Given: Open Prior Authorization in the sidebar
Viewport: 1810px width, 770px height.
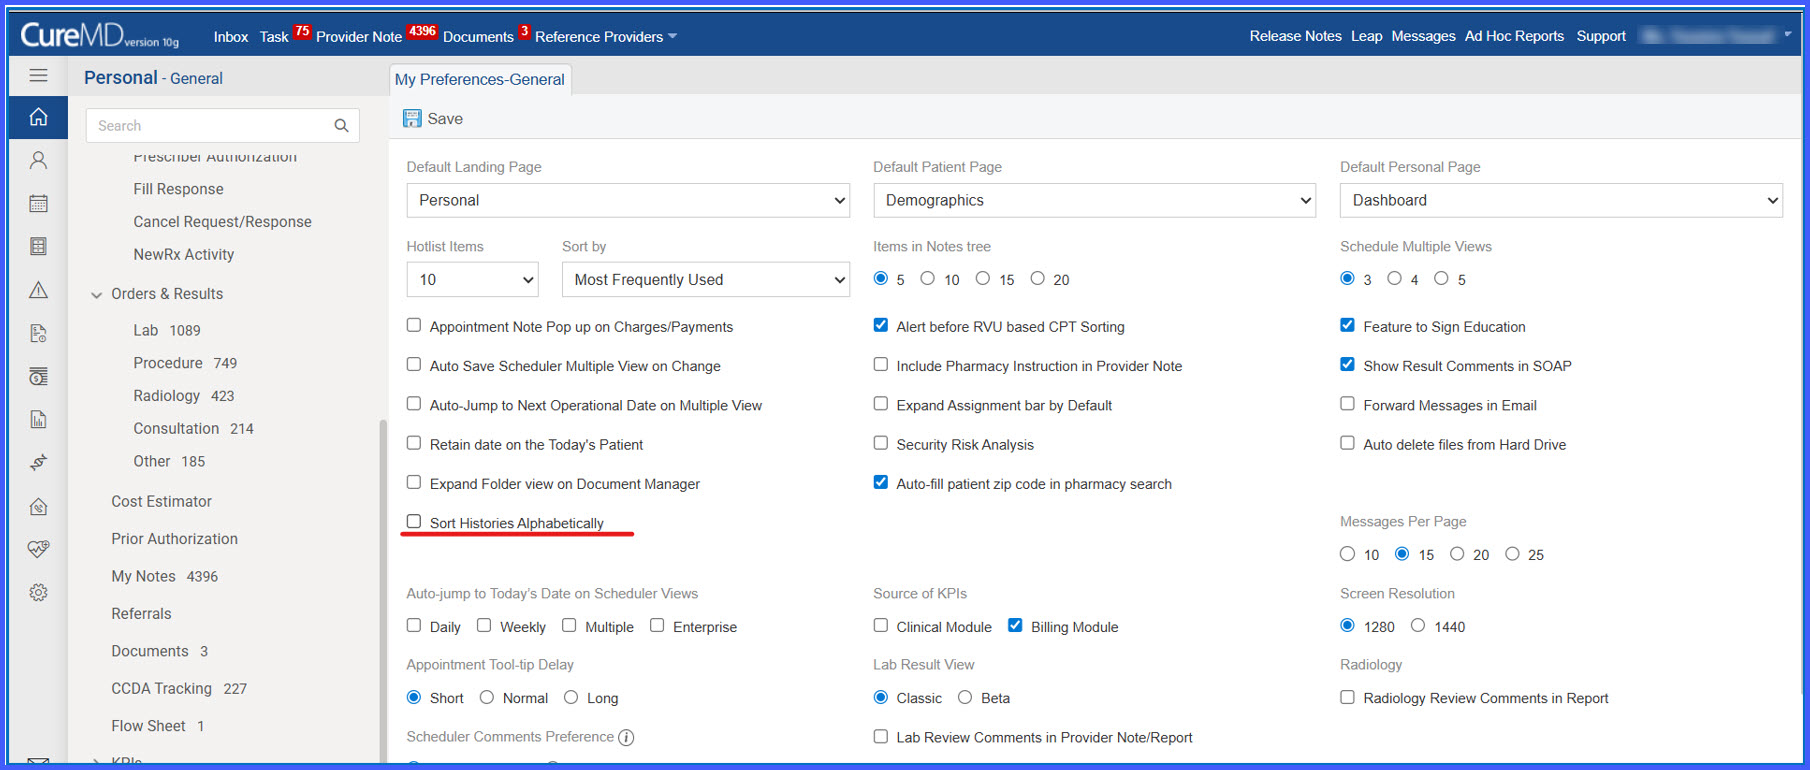Looking at the screenshot, I should [x=175, y=539].
